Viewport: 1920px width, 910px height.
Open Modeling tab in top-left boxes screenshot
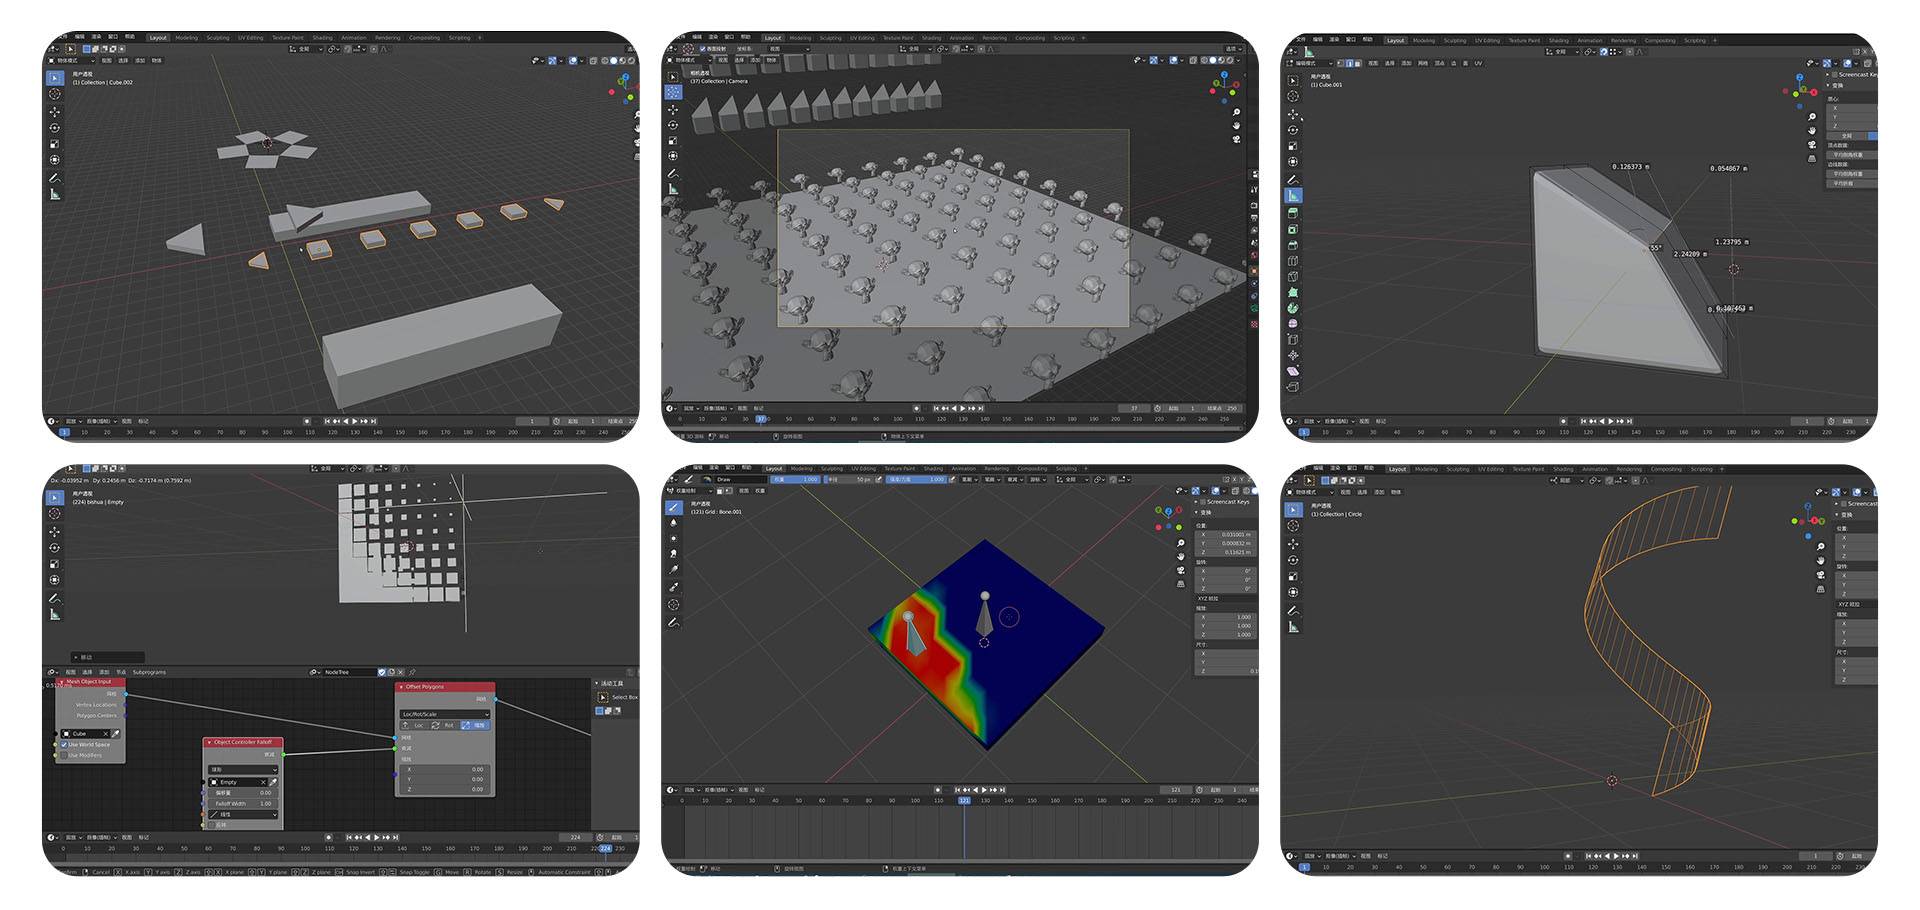(x=186, y=37)
